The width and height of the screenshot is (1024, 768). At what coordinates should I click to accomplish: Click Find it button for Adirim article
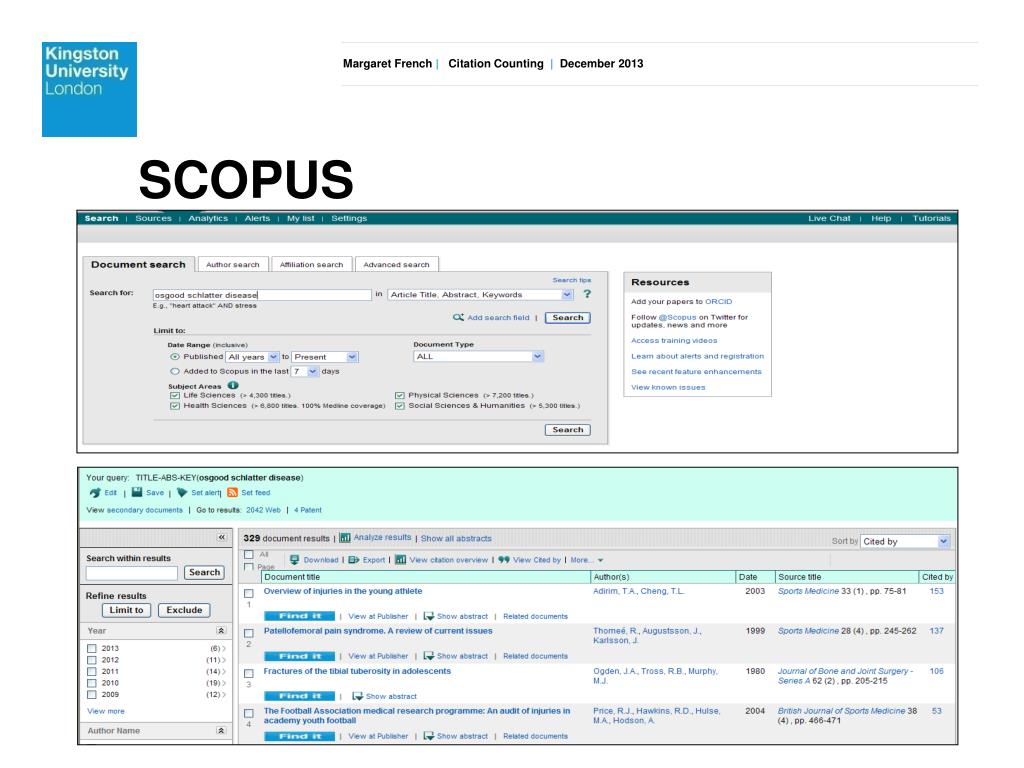click(299, 616)
